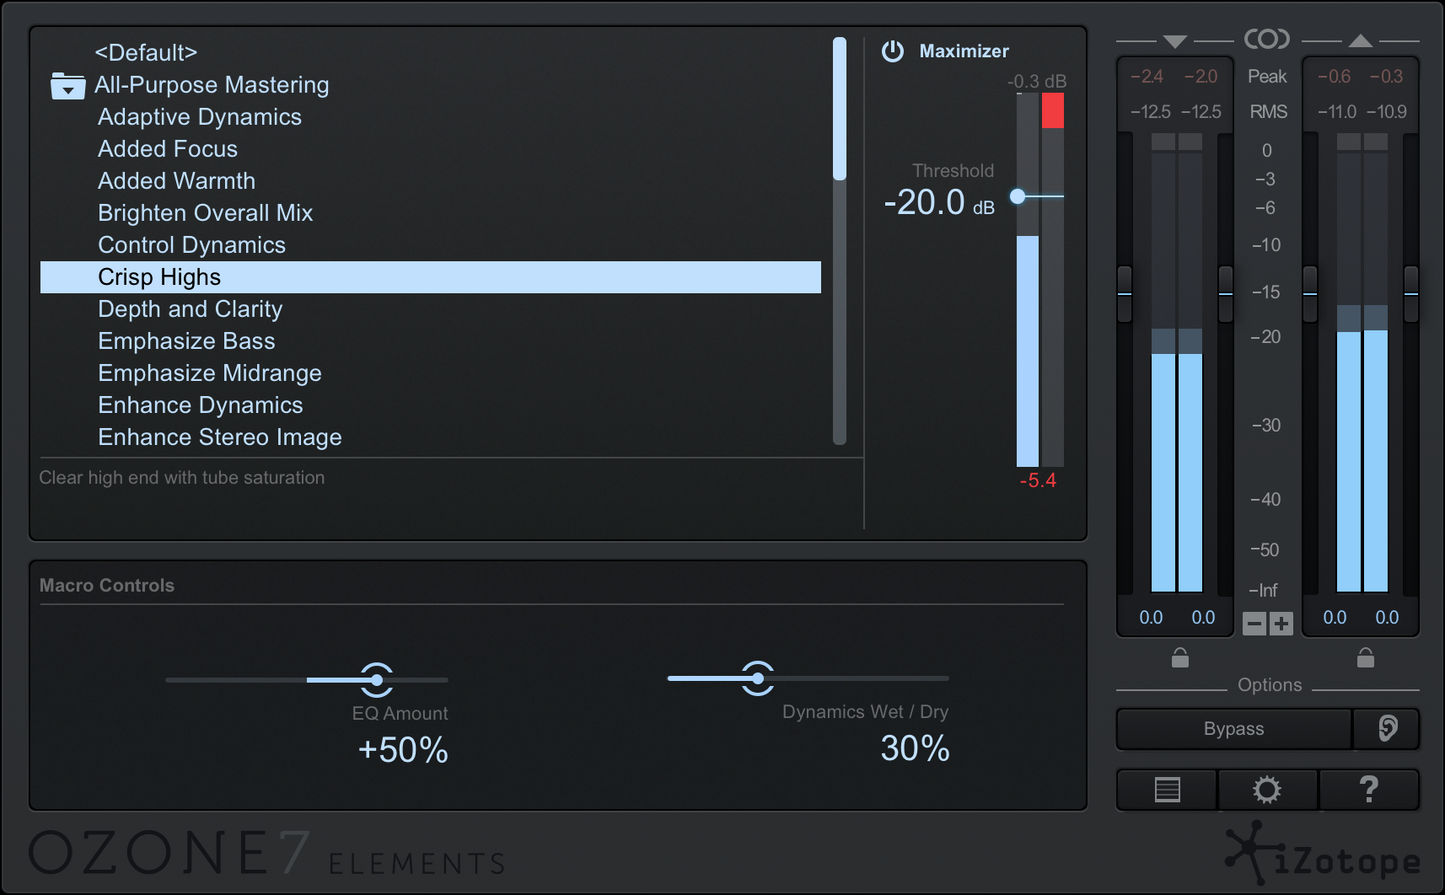Toggle the output gain lock icon
The image size is (1445, 895).
coord(1365,658)
